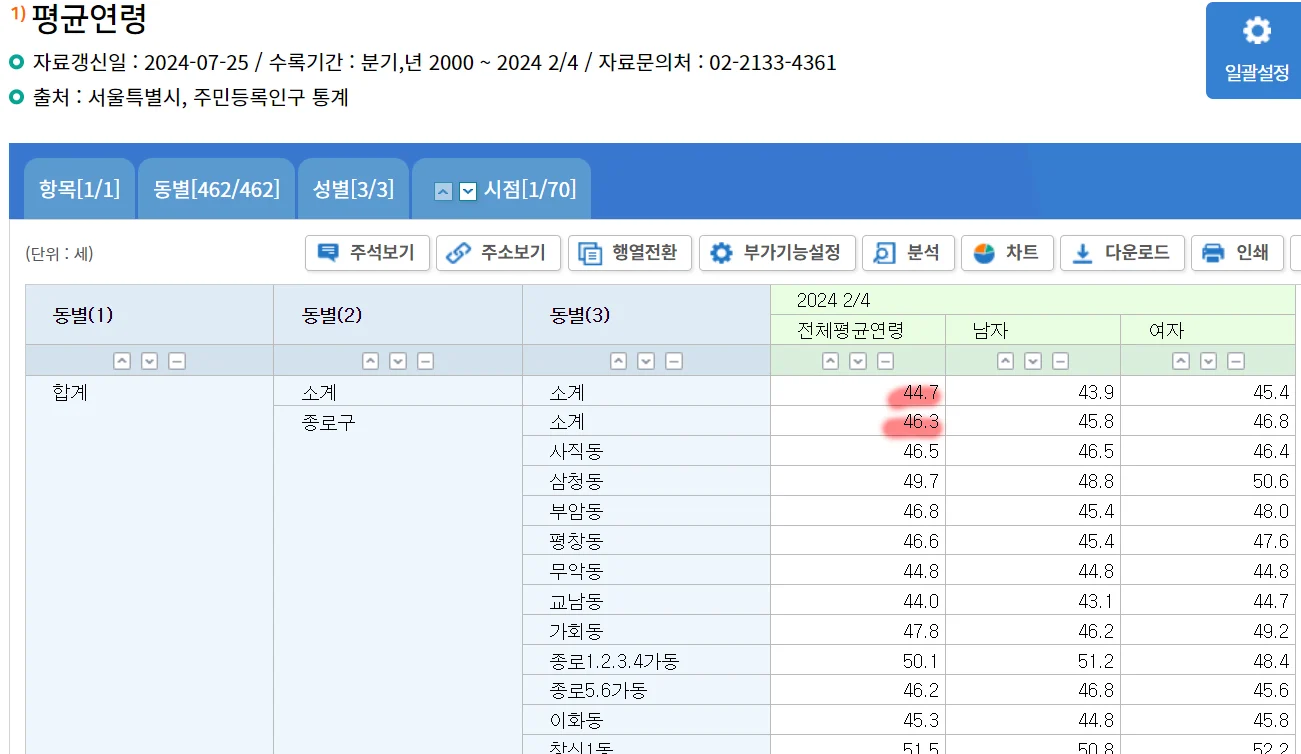Click the 다운로드 download button
Viewport: 1301px width, 754px height.
coord(1122,253)
